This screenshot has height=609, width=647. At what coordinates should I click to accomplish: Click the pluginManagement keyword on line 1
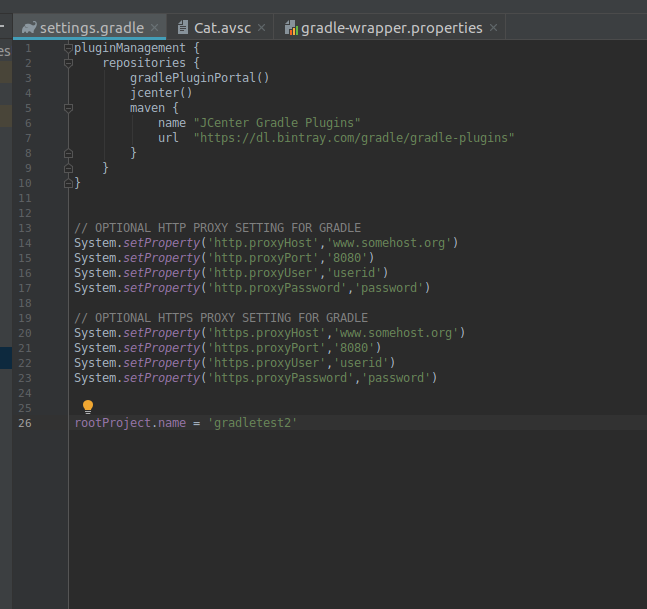(130, 48)
